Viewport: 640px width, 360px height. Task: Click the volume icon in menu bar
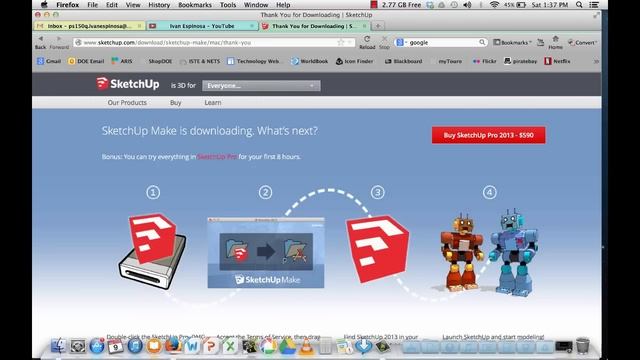[x=468, y=5]
